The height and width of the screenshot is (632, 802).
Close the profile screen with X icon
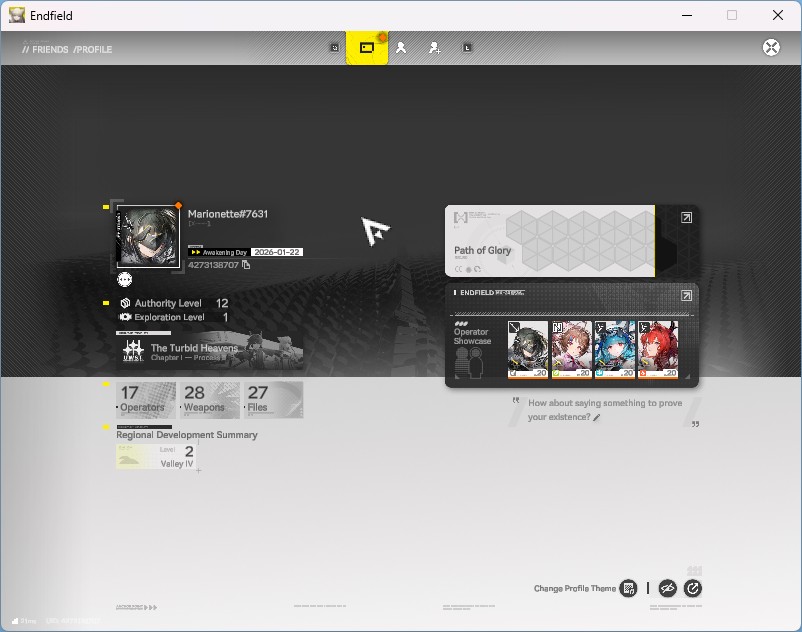[771, 48]
